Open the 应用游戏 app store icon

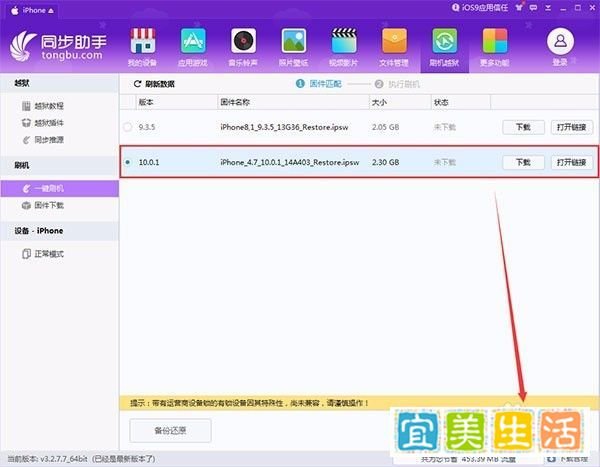[193, 41]
